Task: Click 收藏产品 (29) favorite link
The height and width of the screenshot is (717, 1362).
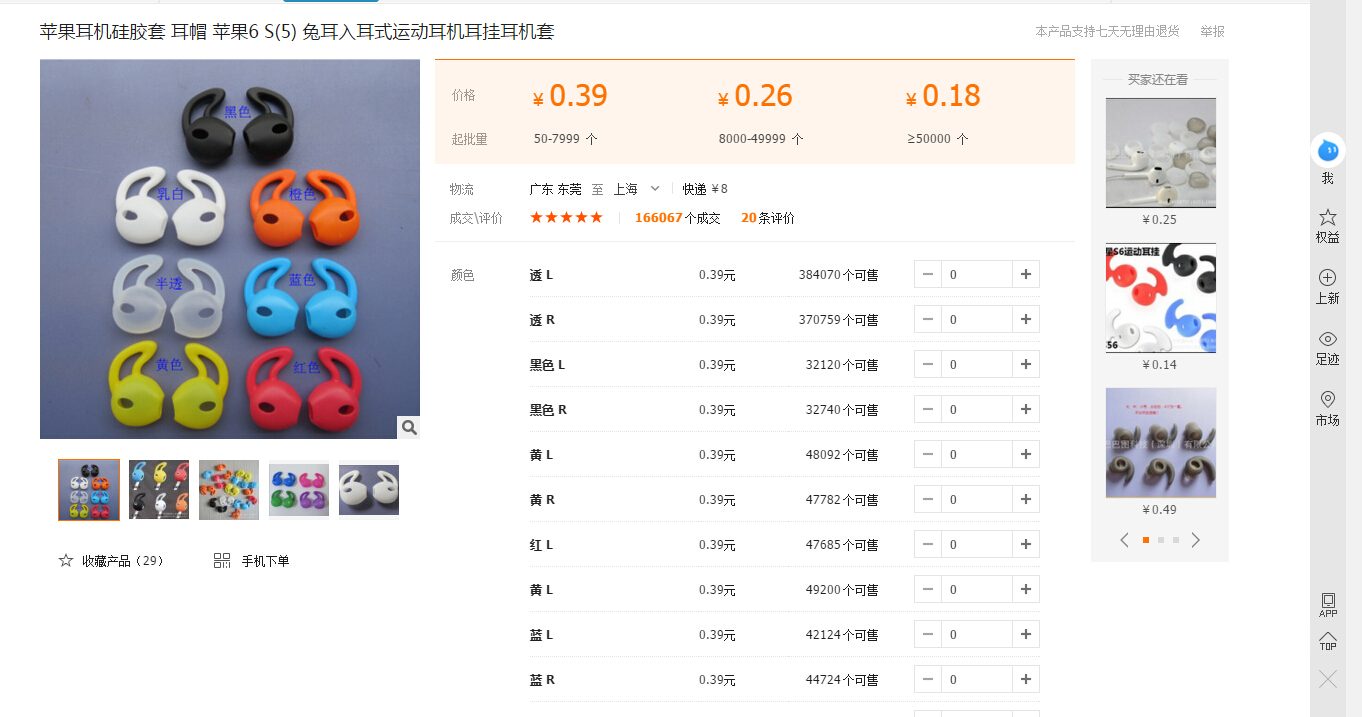Action: (x=122, y=561)
